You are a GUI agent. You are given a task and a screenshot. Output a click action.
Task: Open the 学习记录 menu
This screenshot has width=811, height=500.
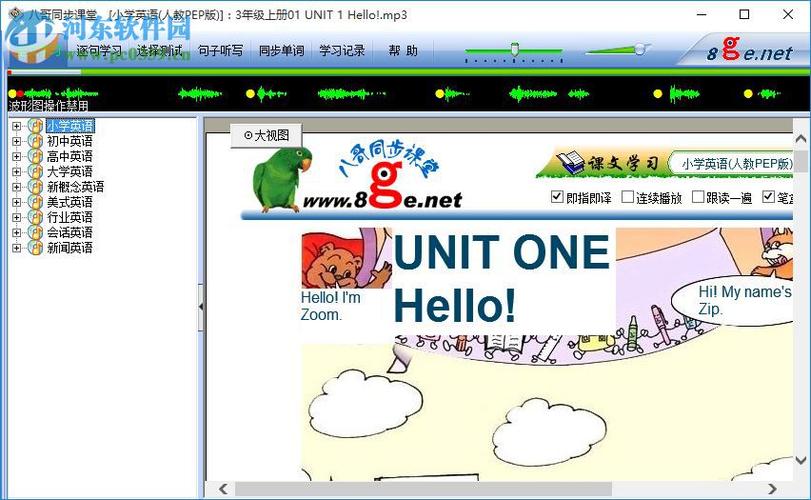pyautogui.click(x=342, y=51)
